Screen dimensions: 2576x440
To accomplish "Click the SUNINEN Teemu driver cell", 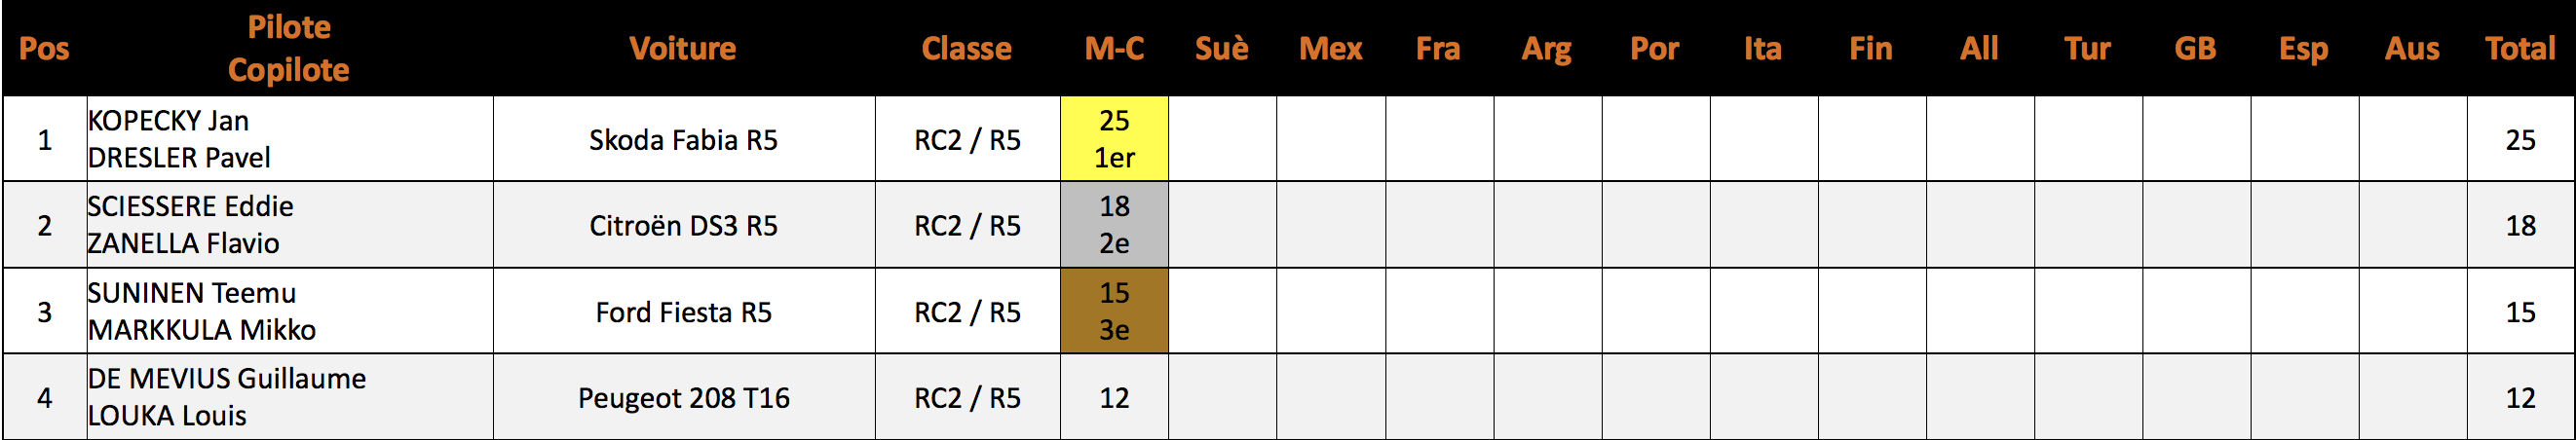I will (x=290, y=311).
